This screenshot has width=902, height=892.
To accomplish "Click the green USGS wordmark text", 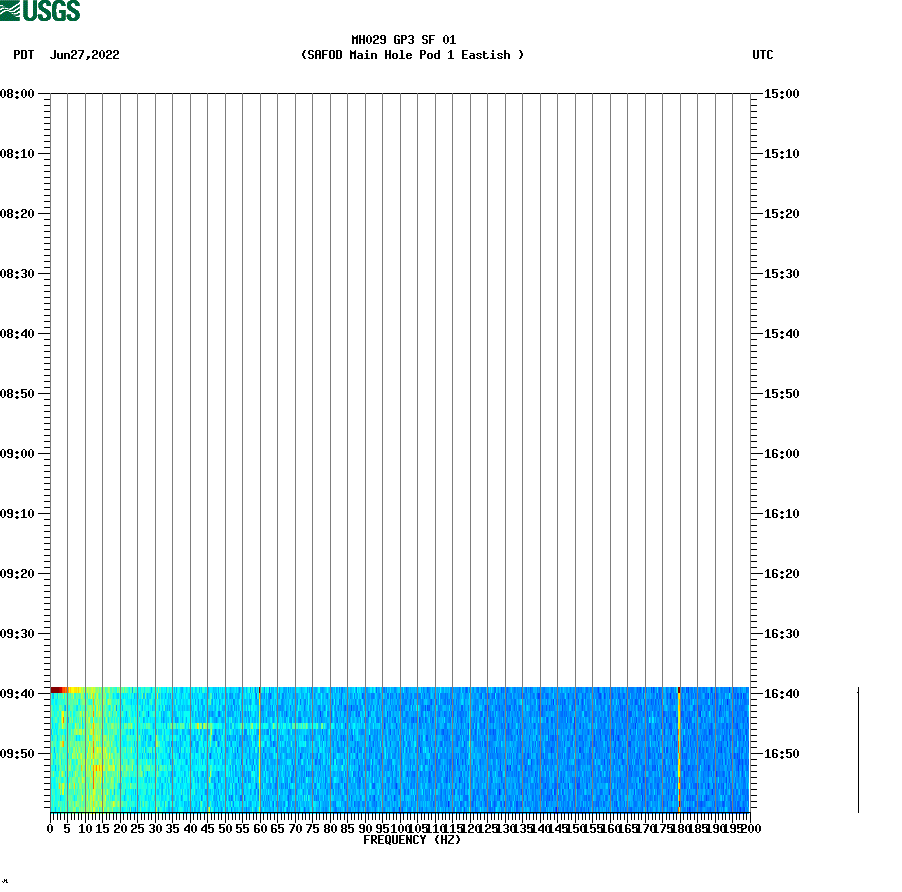I will pyautogui.click(x=50, y=10).
